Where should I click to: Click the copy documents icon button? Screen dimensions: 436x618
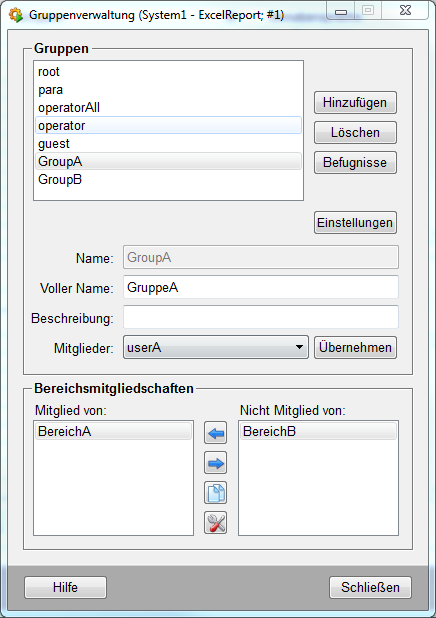click(x=215, y=493)
